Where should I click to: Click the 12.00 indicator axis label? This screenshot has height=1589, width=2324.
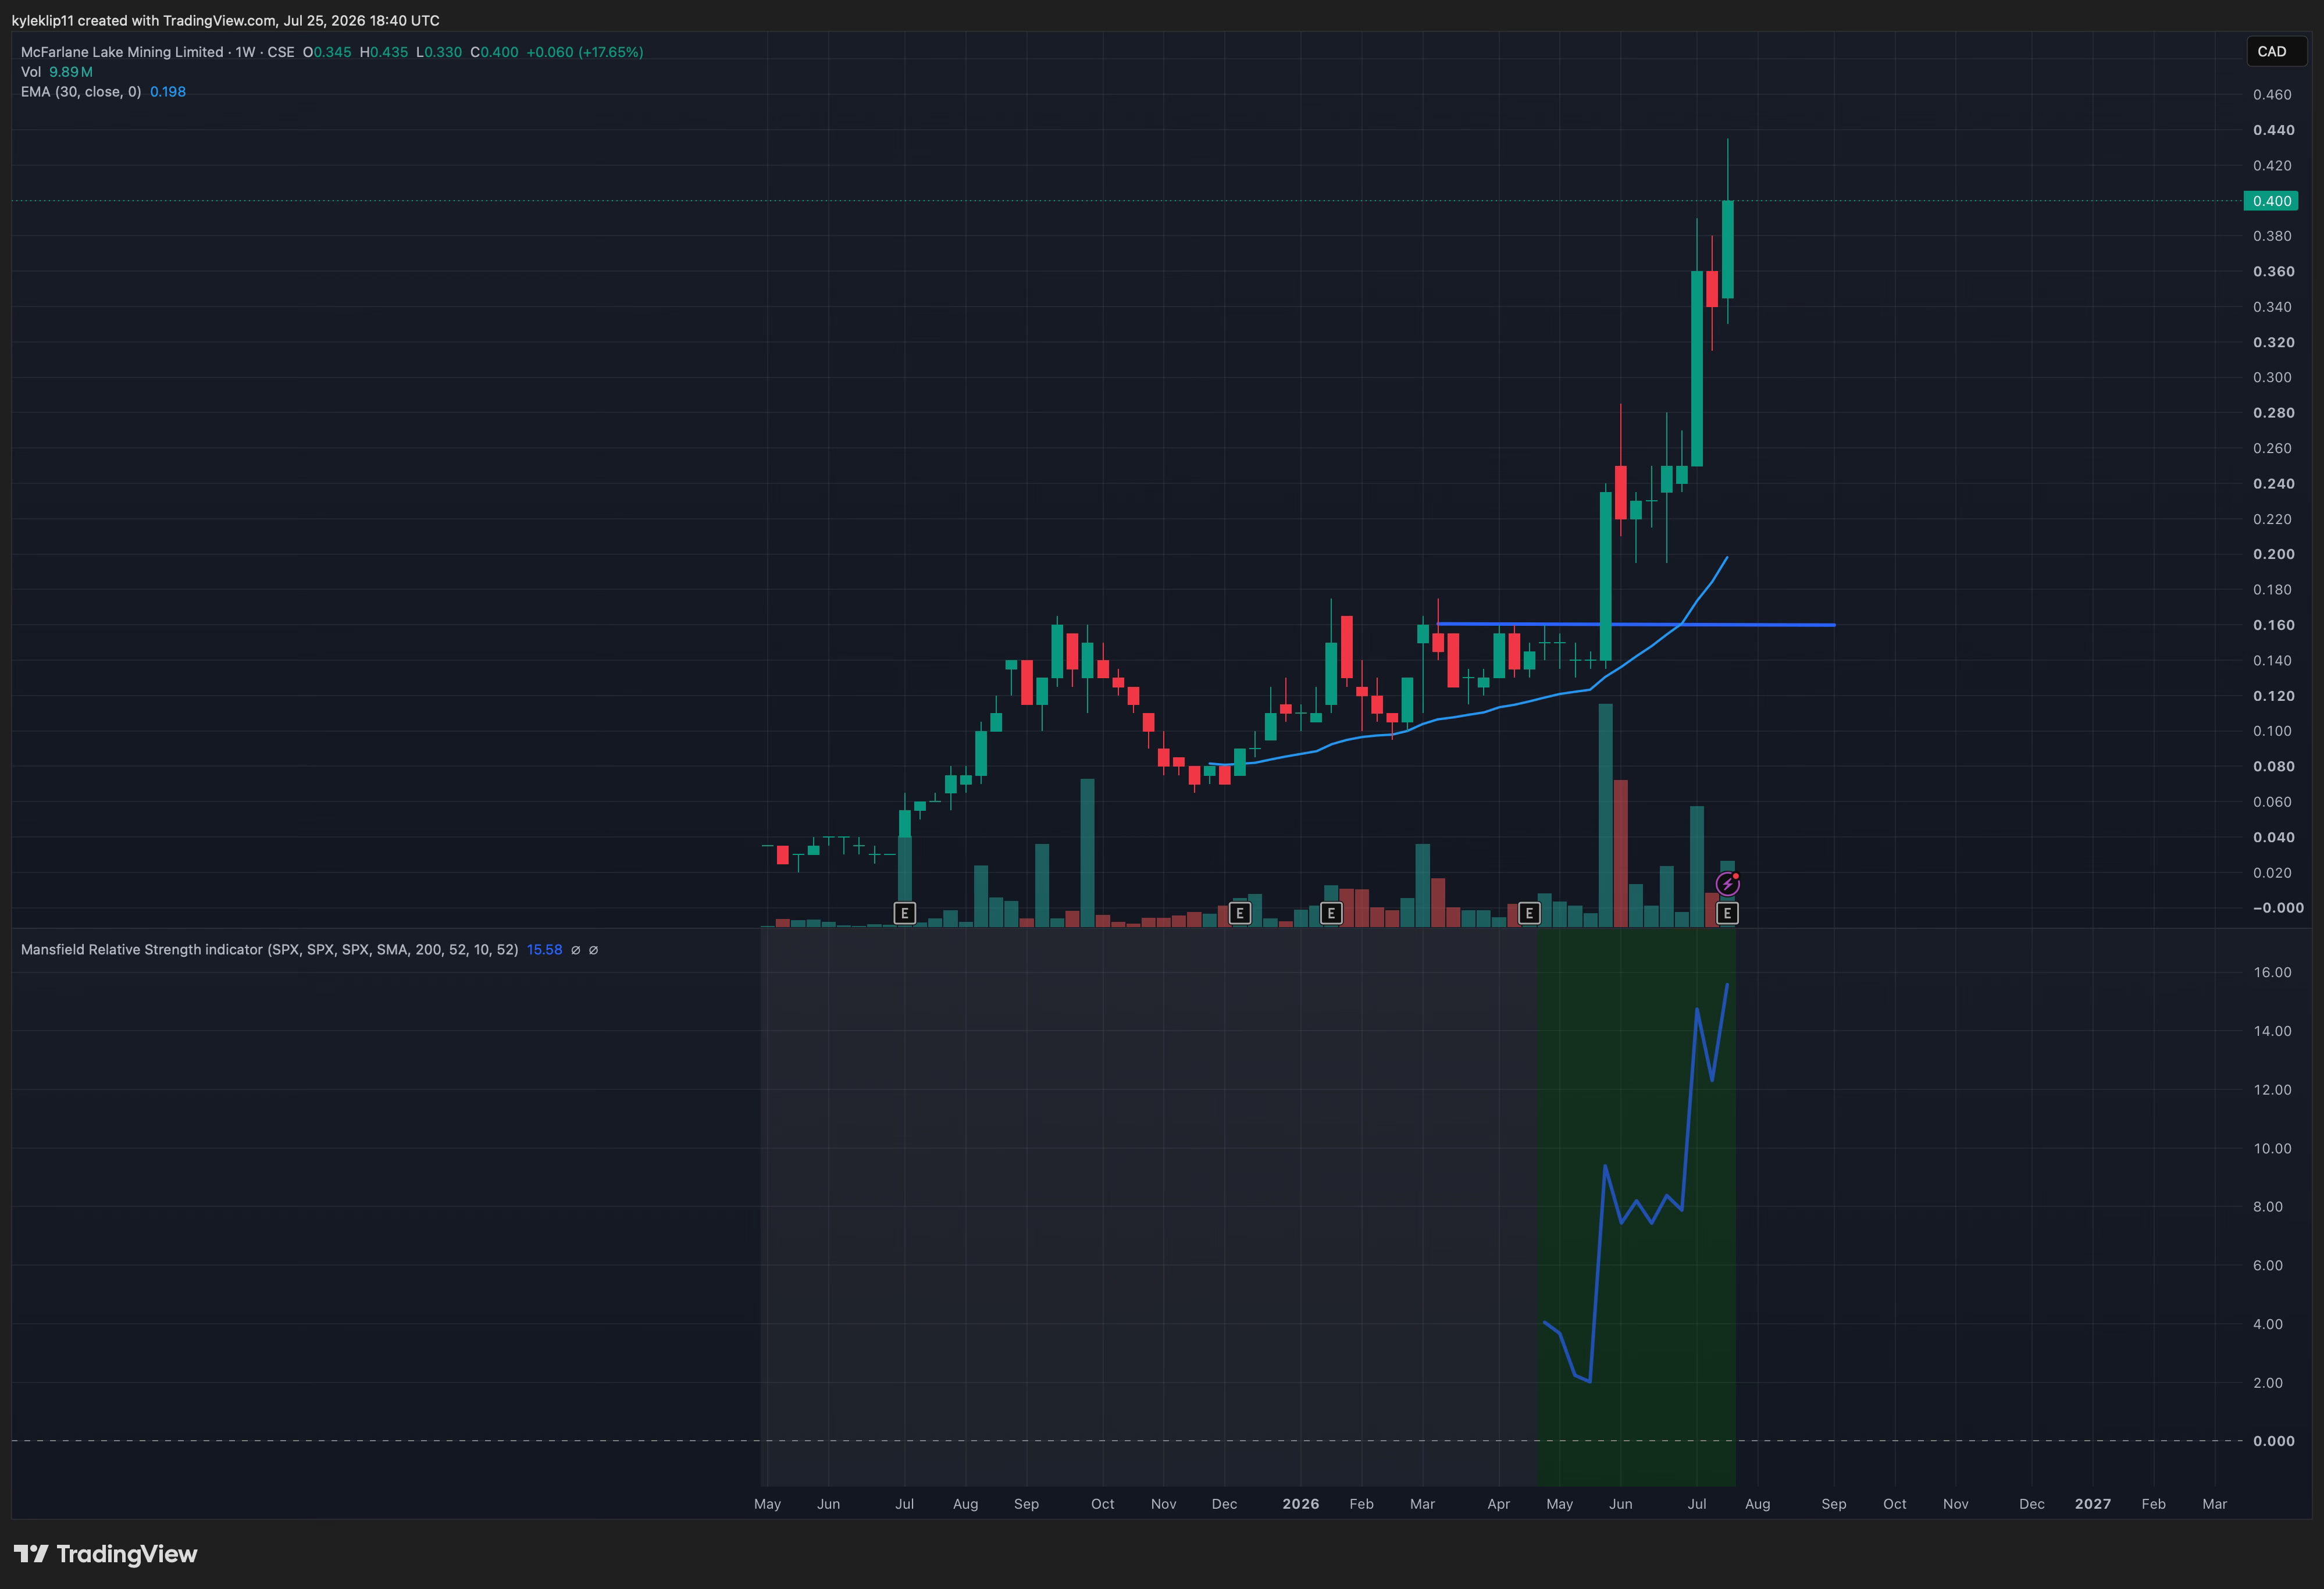tap(2272, 1090)
